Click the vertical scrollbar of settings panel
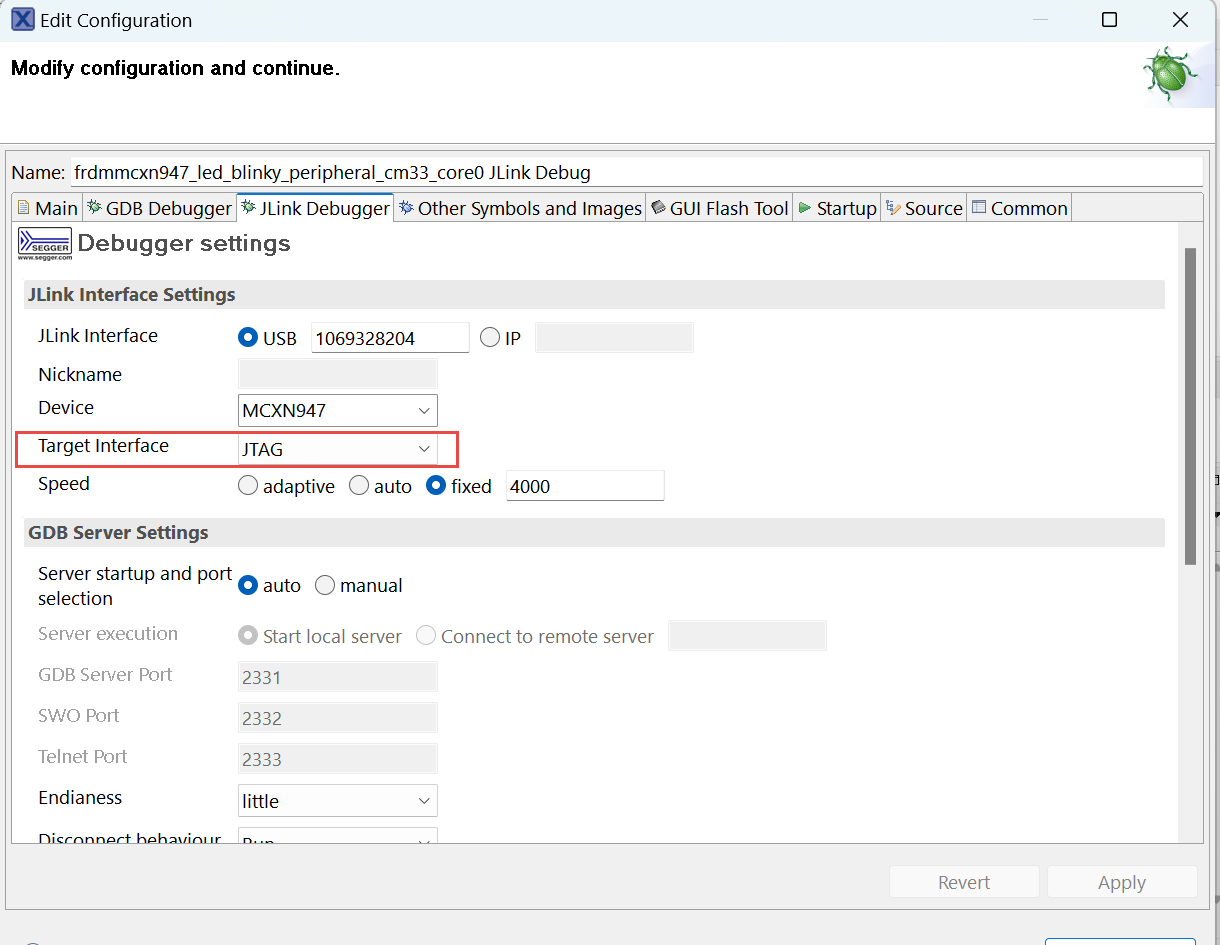1220x945 pixels. coord(1190,406)
